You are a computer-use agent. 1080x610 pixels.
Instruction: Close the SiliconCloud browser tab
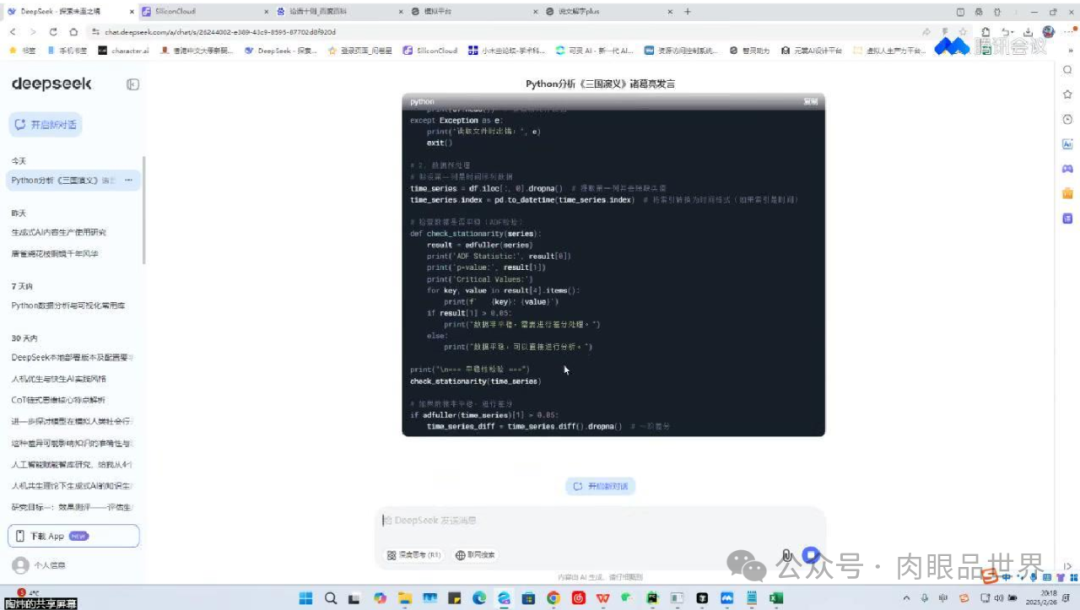click(267, 12)
